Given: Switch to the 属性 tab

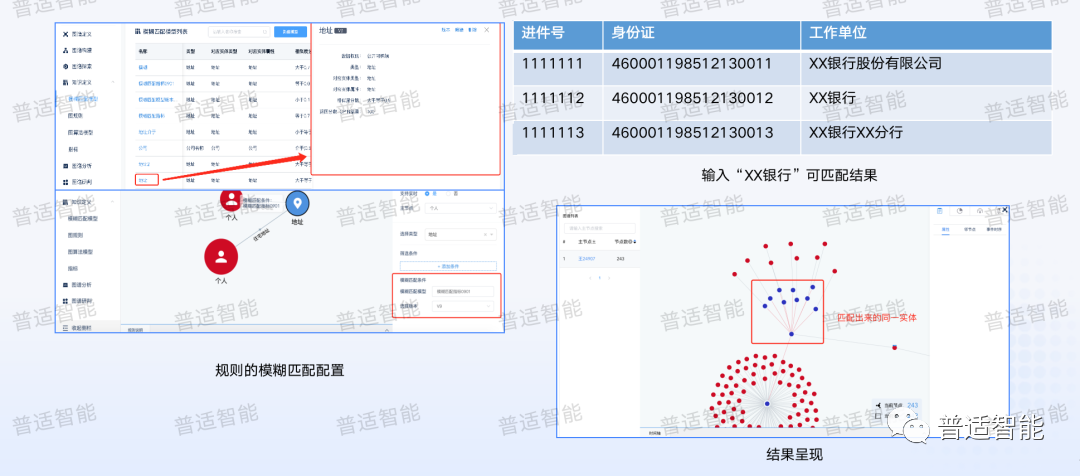Looking at the screenshot, I should click(x=946, y=228).
